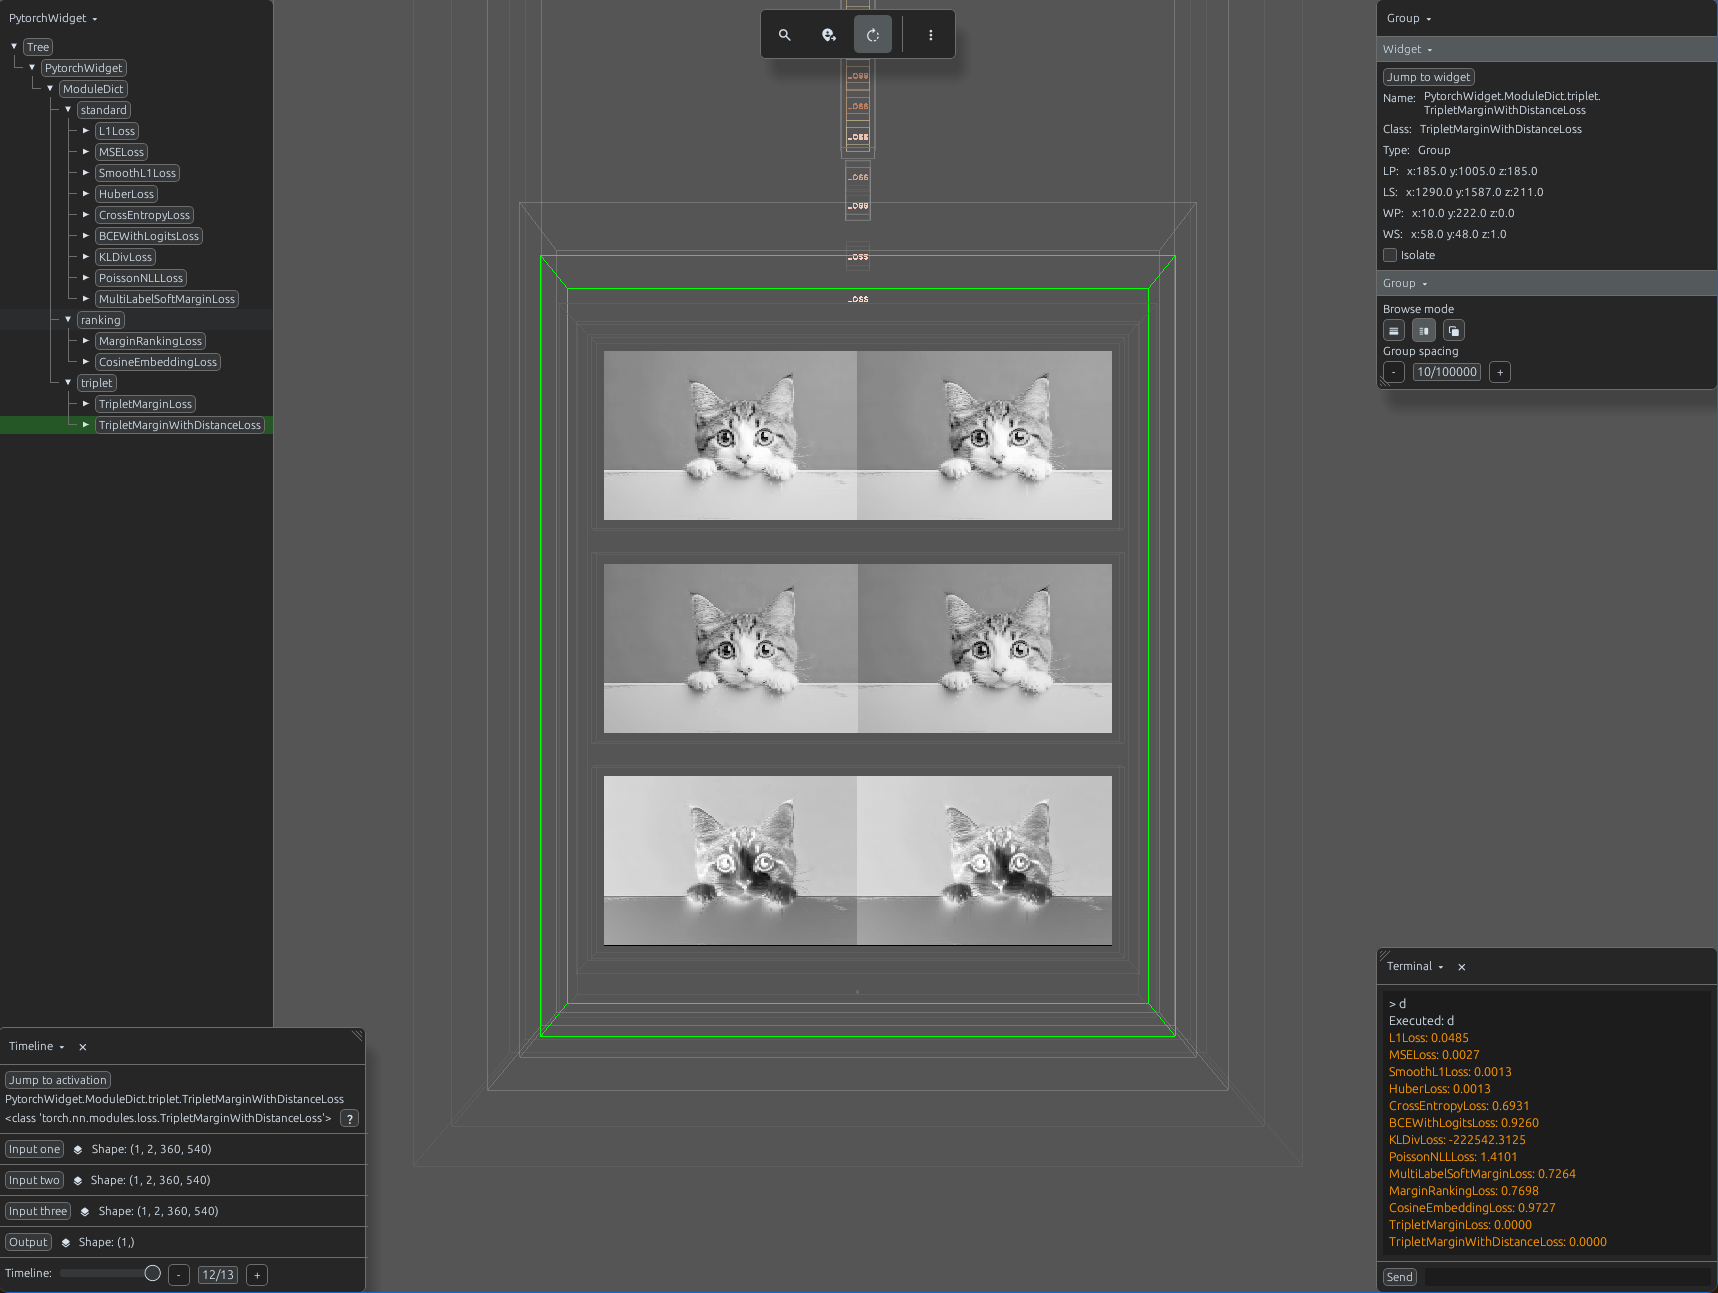The width and height of the screenshot is (1718, 1293).
Task: Expand the TripletMarginLoss tree node
Action: (86, 404)
